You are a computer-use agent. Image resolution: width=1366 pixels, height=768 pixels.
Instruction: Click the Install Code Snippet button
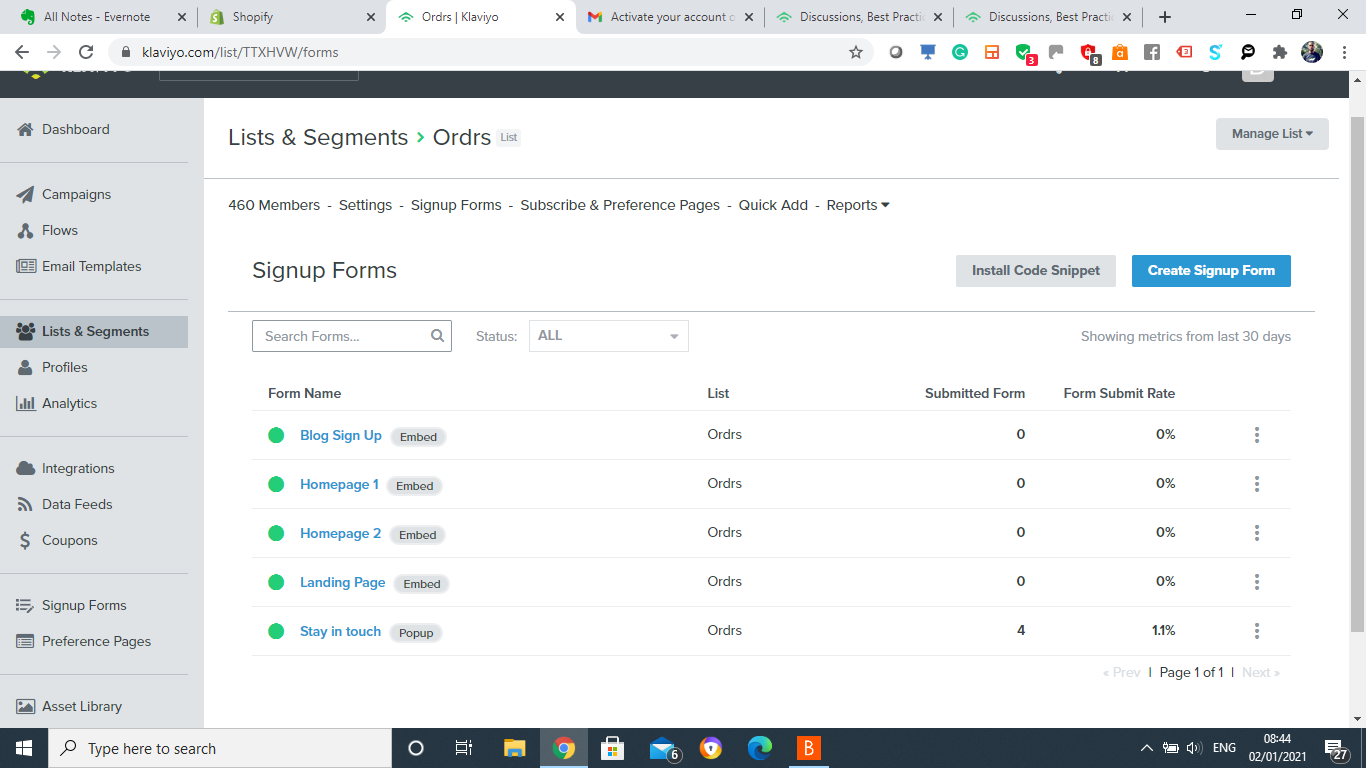click(x=1036, y=270)
